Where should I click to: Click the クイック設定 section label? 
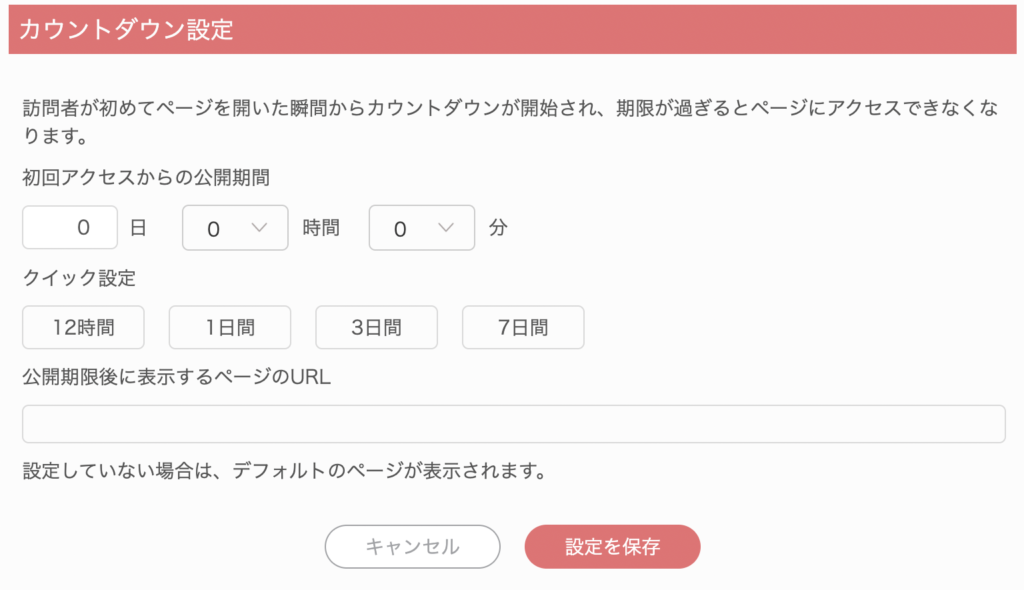point(78,278)
